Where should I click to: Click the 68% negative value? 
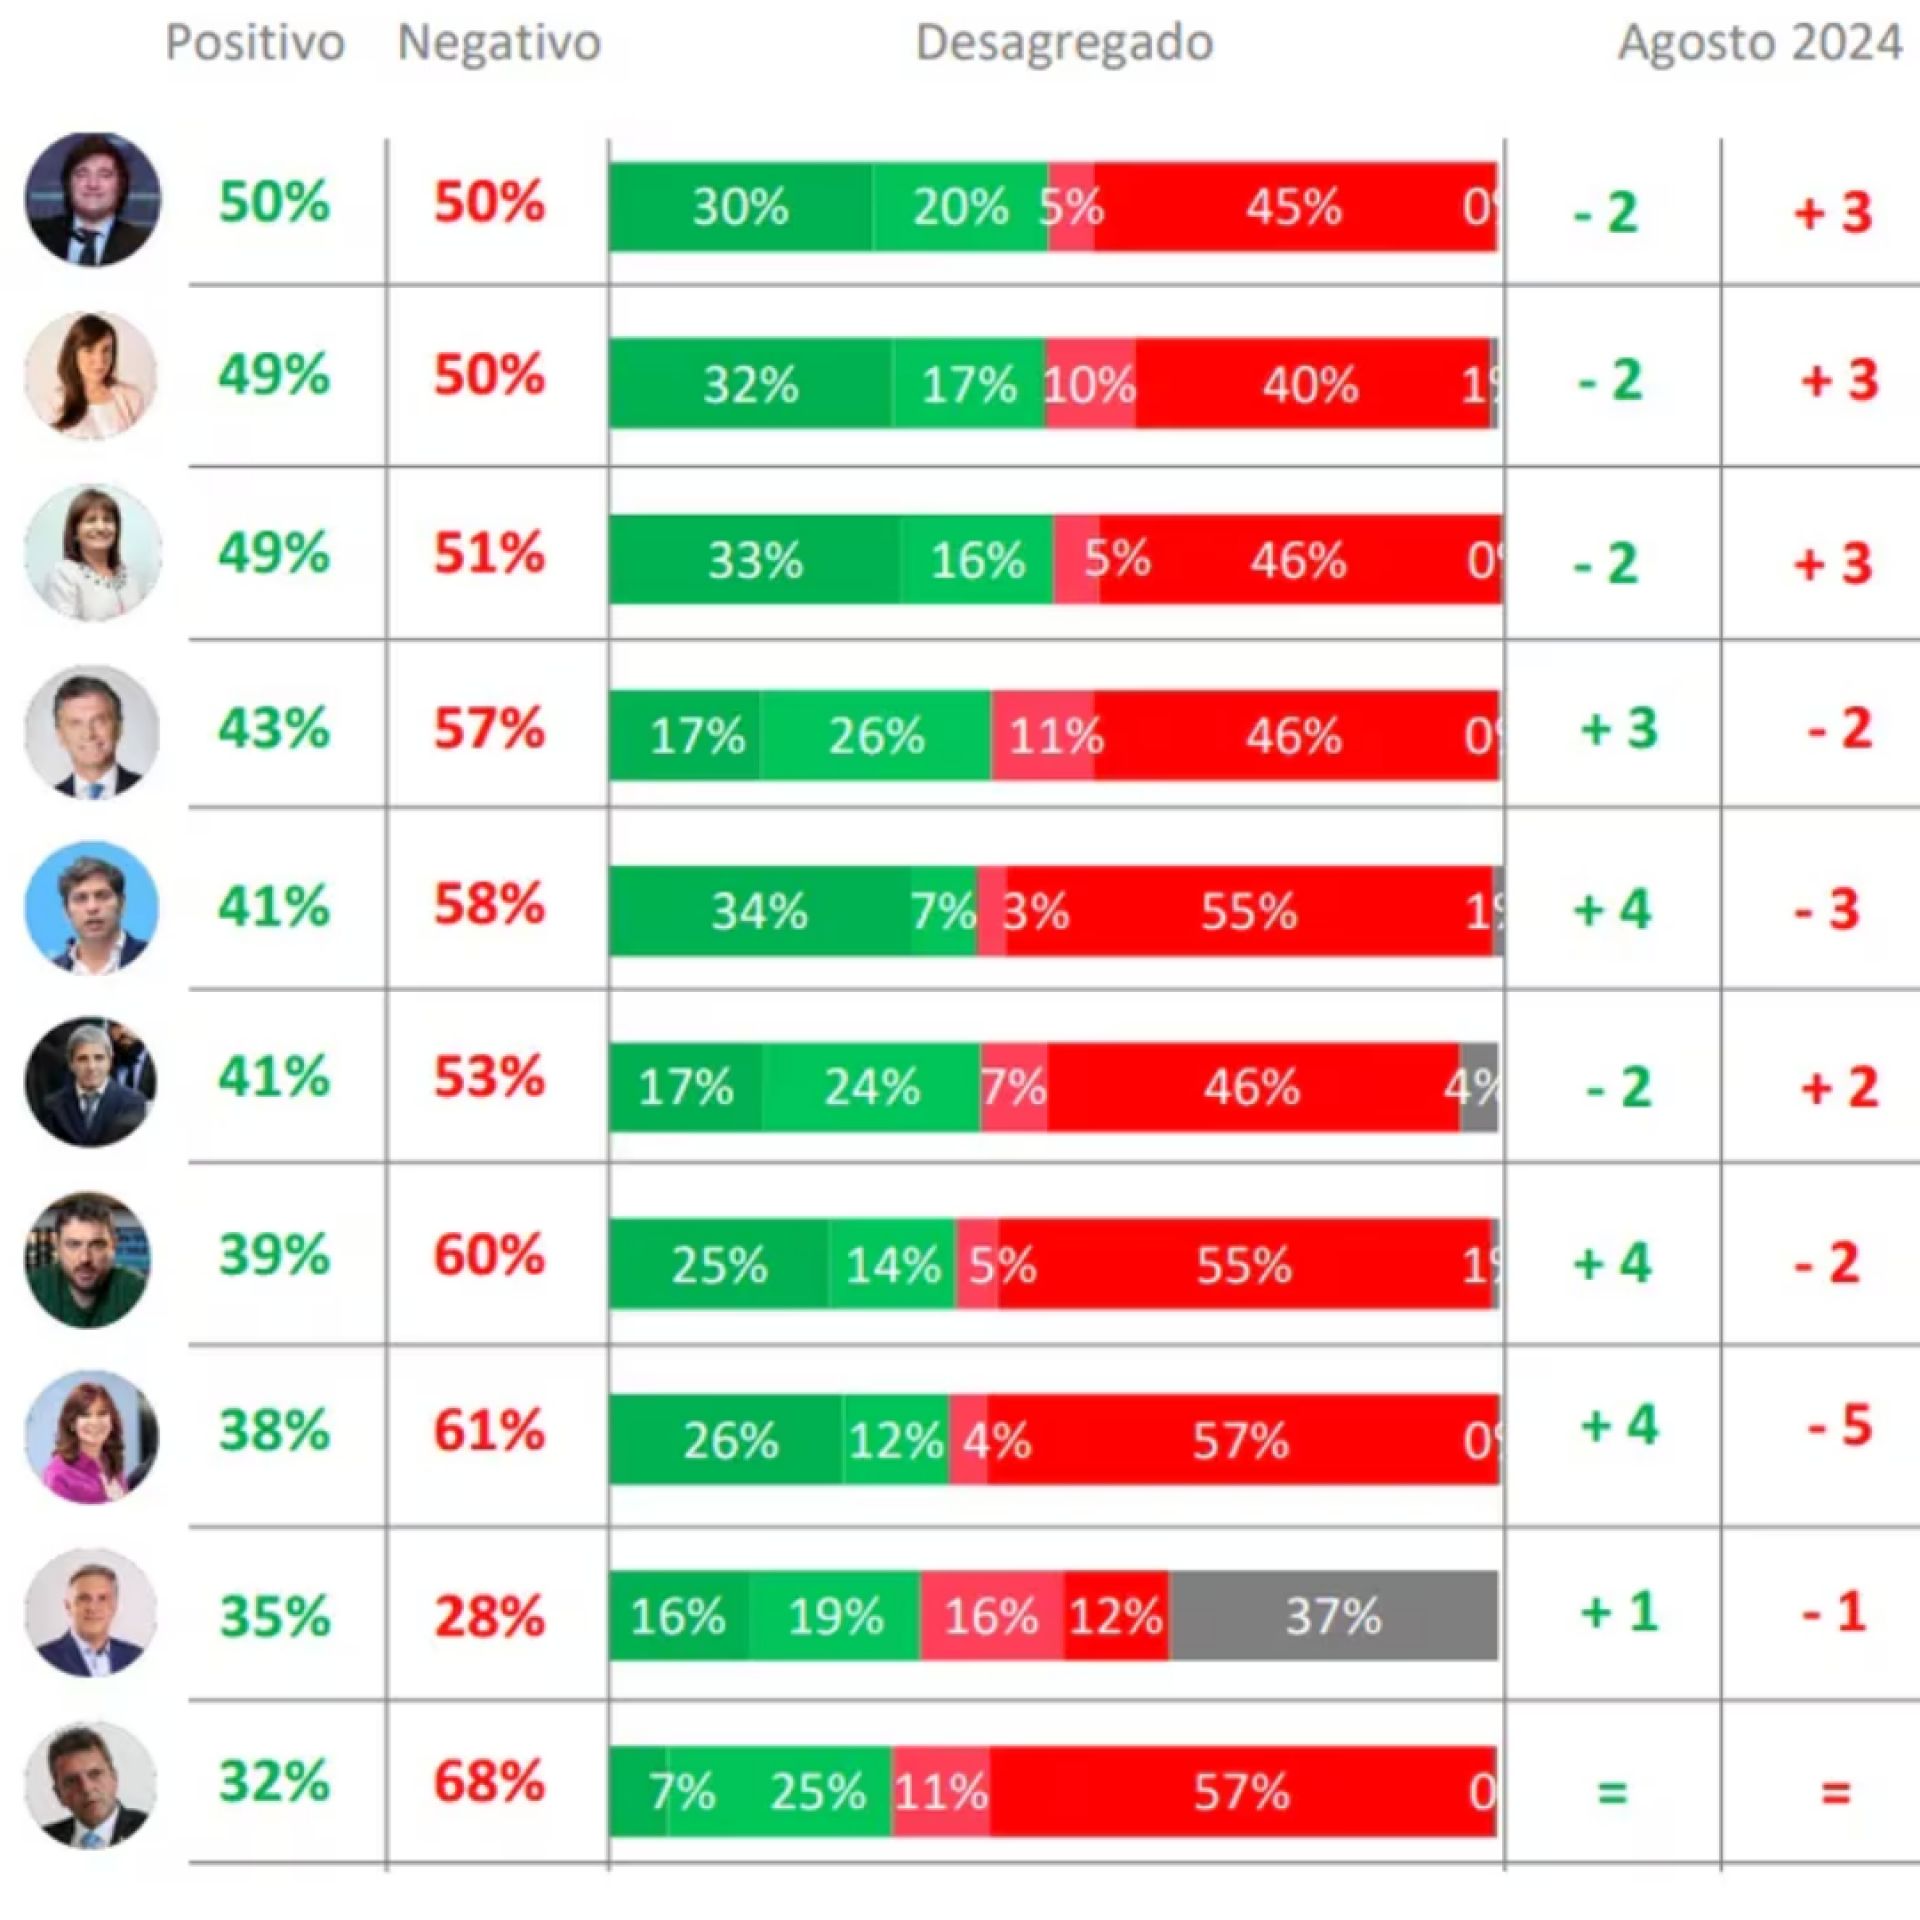[489, 1781]
